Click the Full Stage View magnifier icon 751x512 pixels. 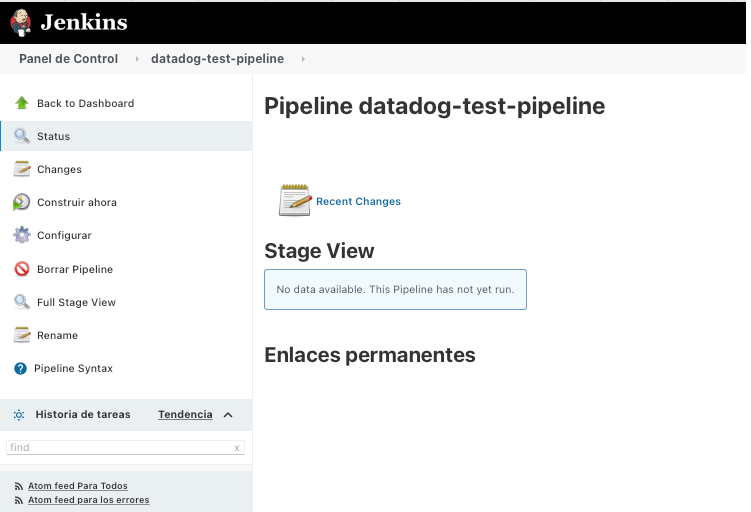point(22,302)
